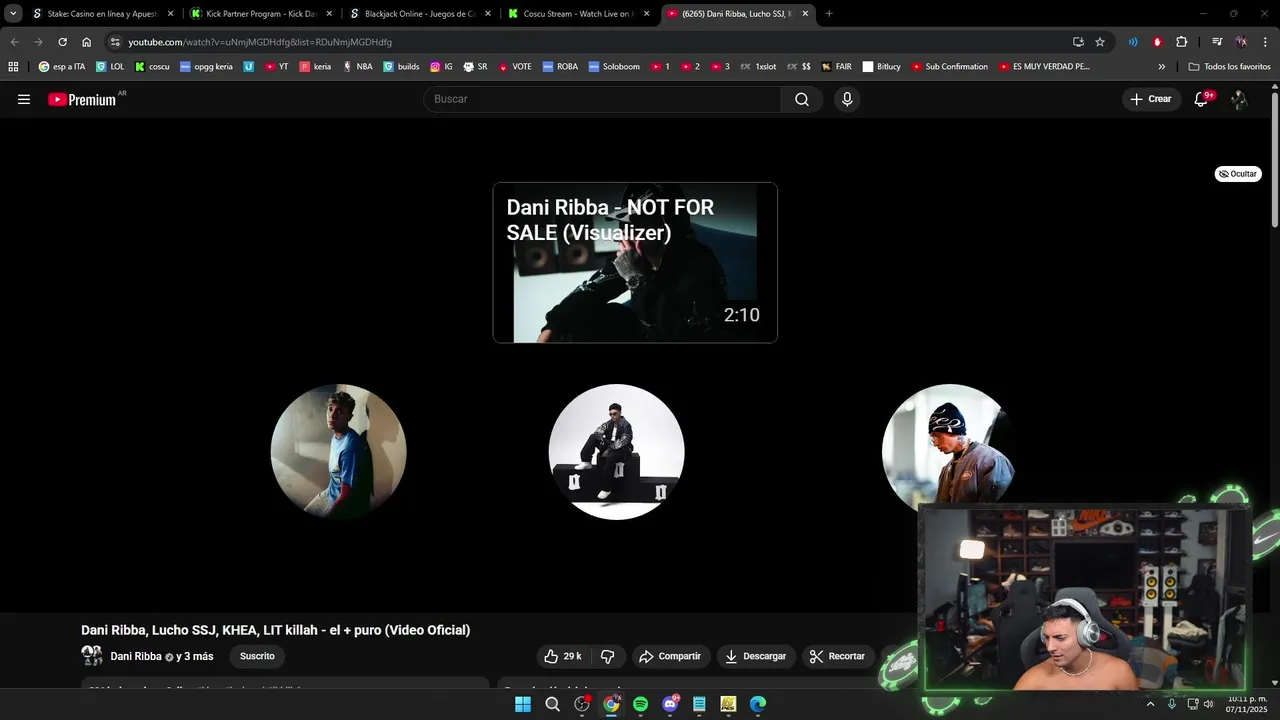Open the Chrome profile avatar
The height and width of the screenshot is (720, 1280).
click(x=1241, y=42)
